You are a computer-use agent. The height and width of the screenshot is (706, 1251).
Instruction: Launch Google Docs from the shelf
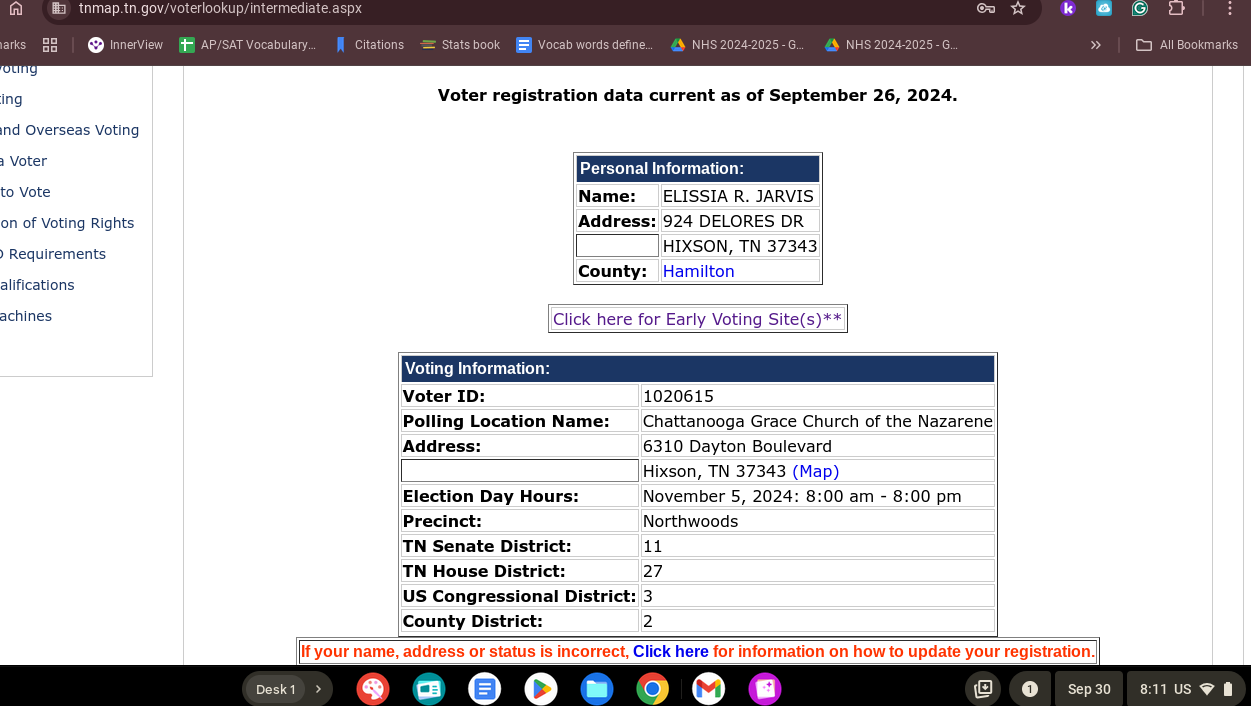485,689
